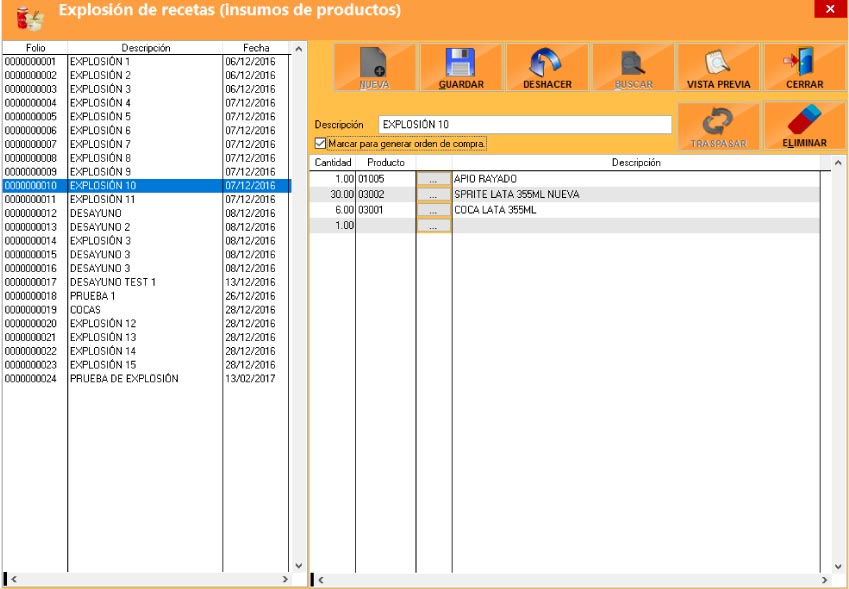Click the Producto column header

385,162
